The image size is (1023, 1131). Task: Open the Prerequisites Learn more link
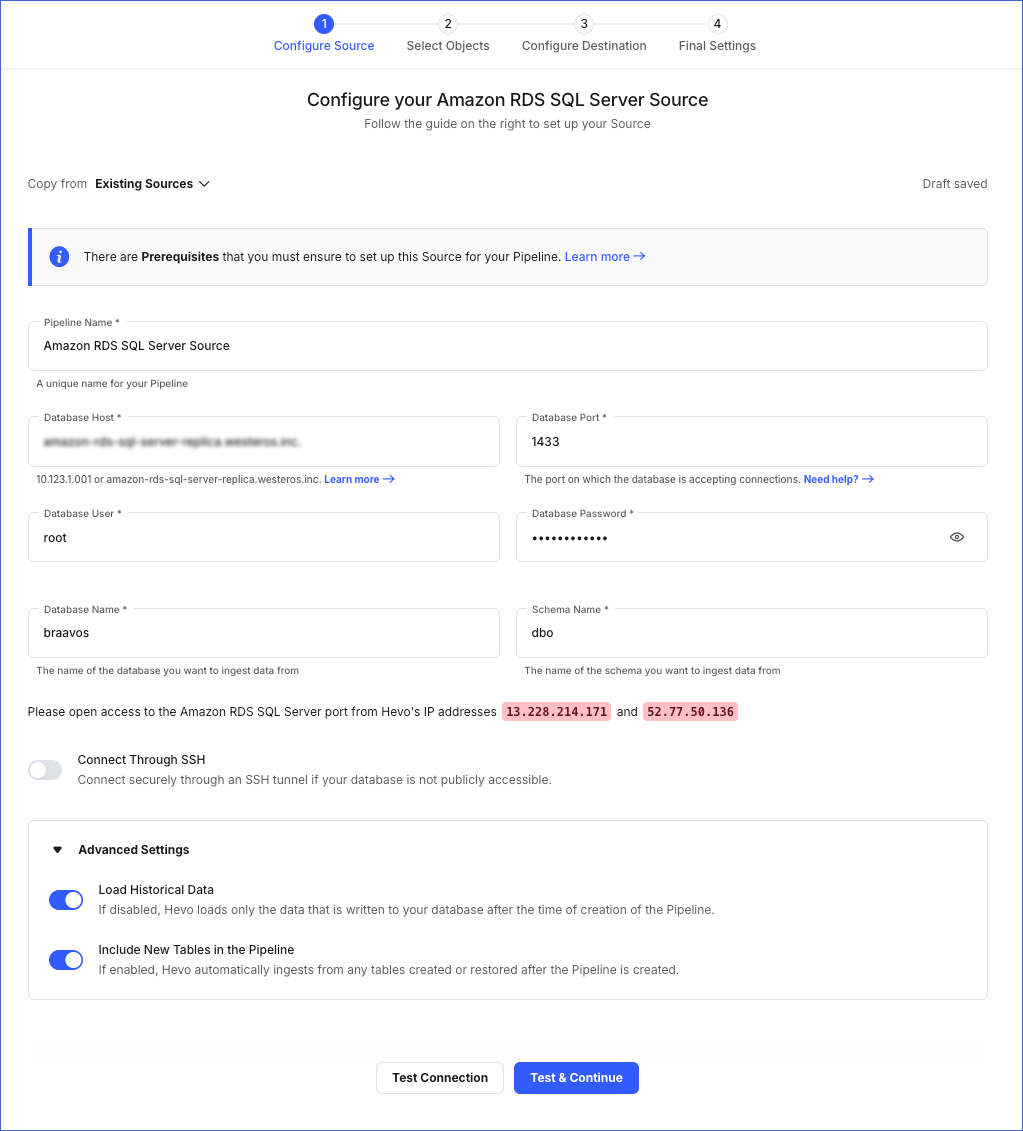[597, 256]
